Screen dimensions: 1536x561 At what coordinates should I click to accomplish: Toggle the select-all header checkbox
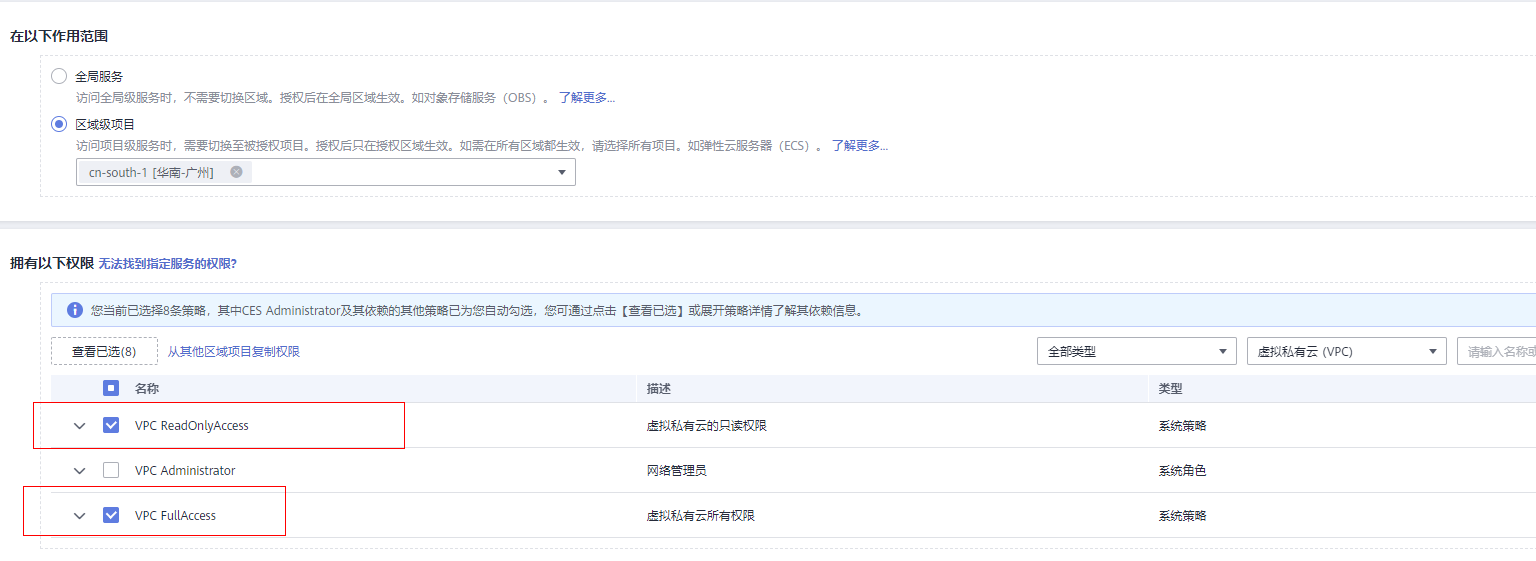111,388
